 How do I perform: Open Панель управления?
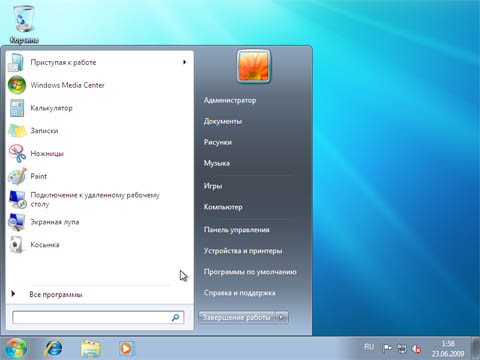[236, 230]
